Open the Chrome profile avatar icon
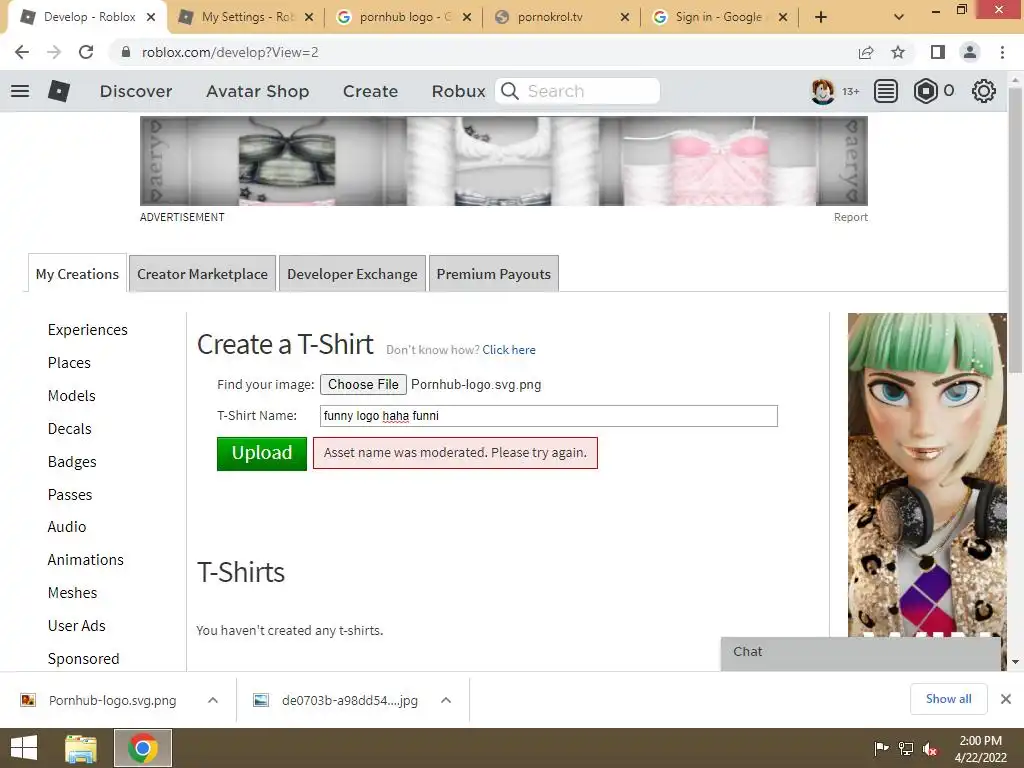 (x=970, y=52)
